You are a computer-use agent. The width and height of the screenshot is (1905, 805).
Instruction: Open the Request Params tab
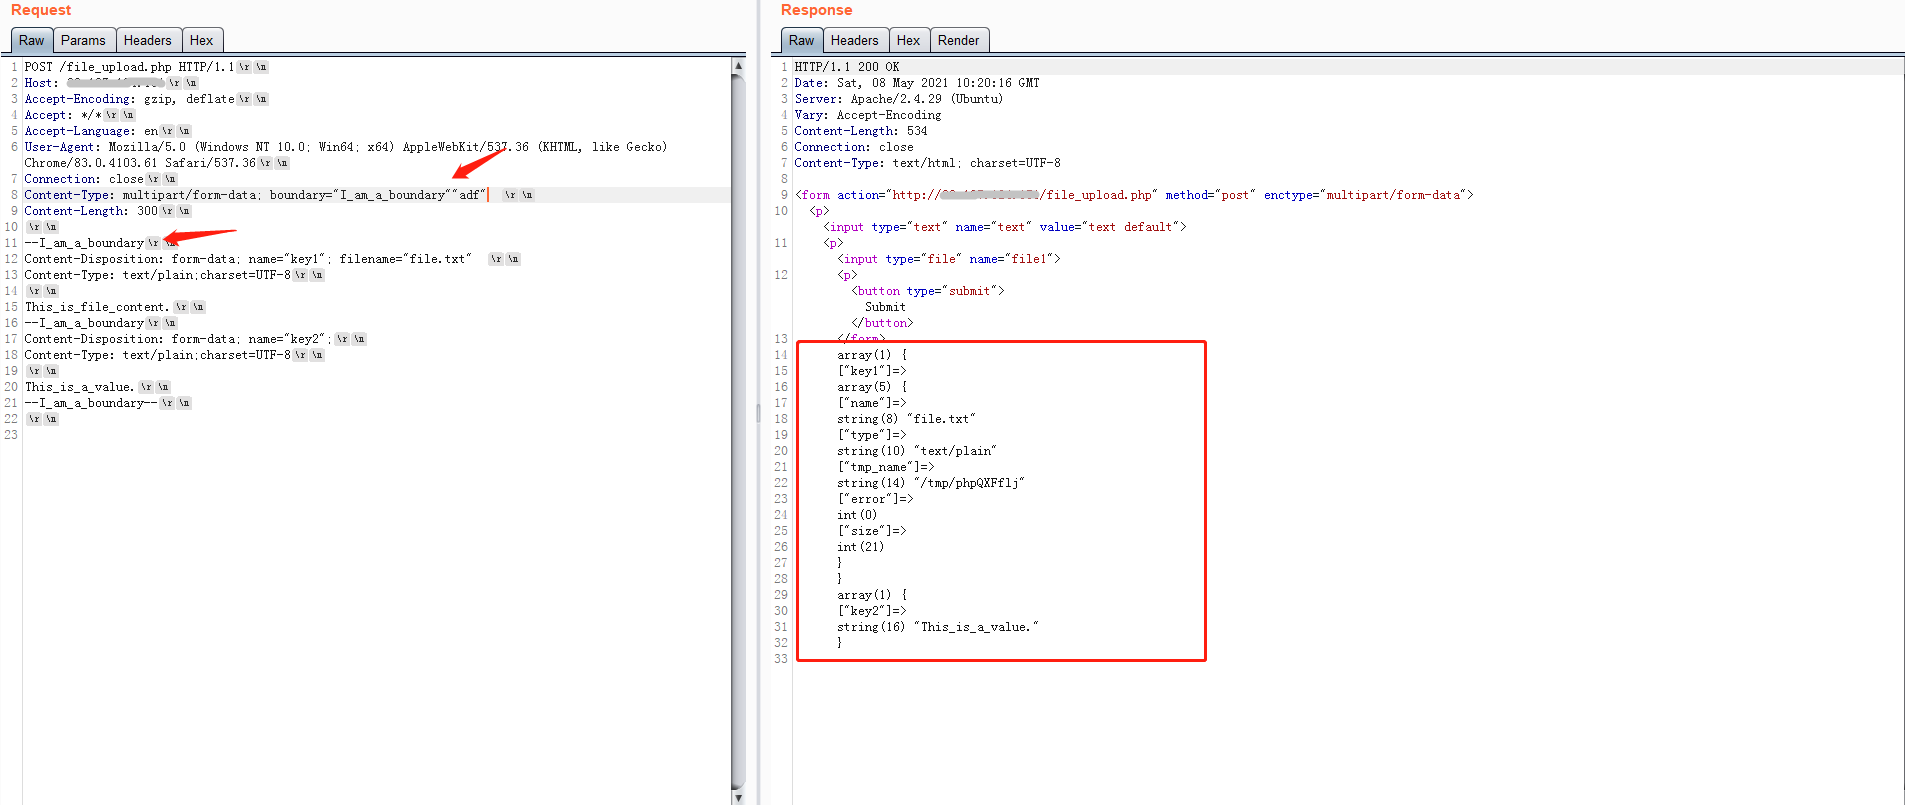click(83, 40)
